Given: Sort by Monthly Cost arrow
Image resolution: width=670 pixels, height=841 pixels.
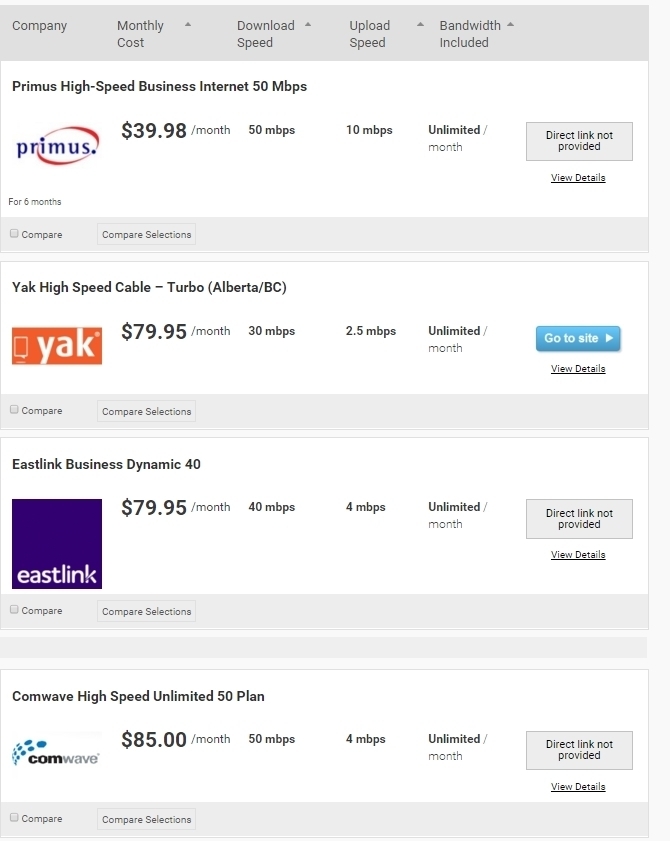Looking at the screenshot, I should [x=188, y=24].
